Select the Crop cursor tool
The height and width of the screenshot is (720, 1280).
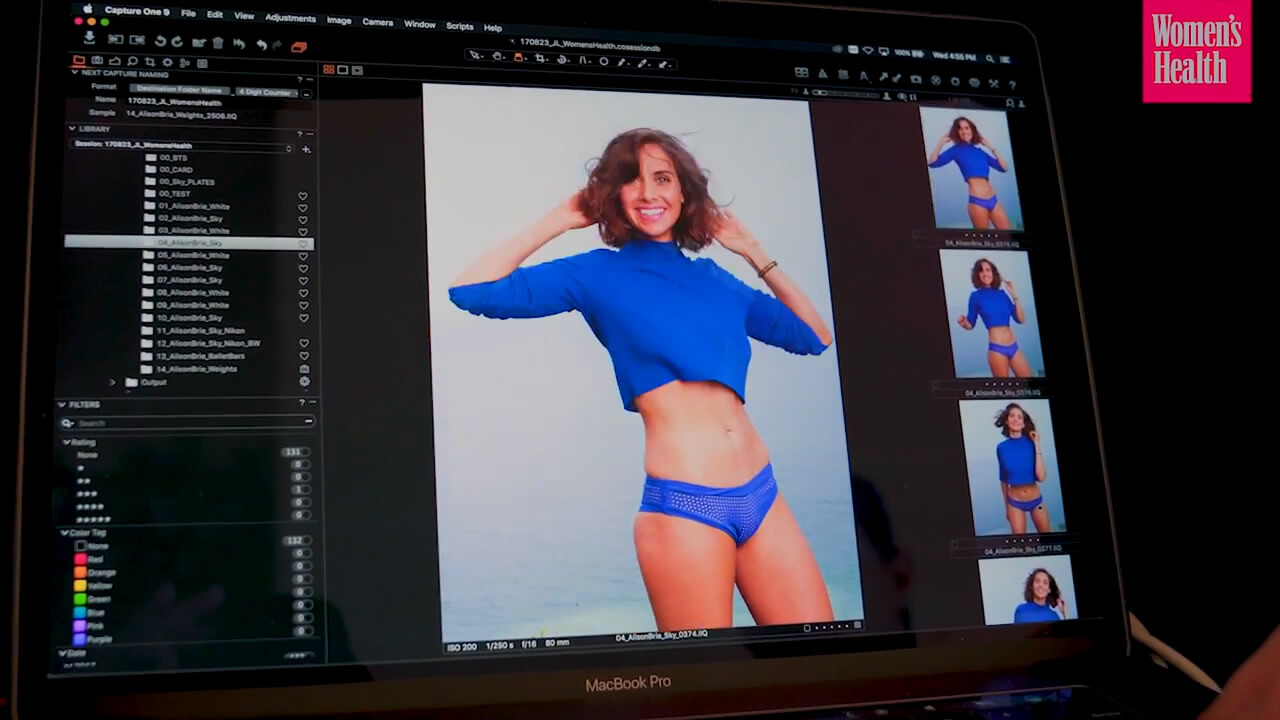[540, 59]
